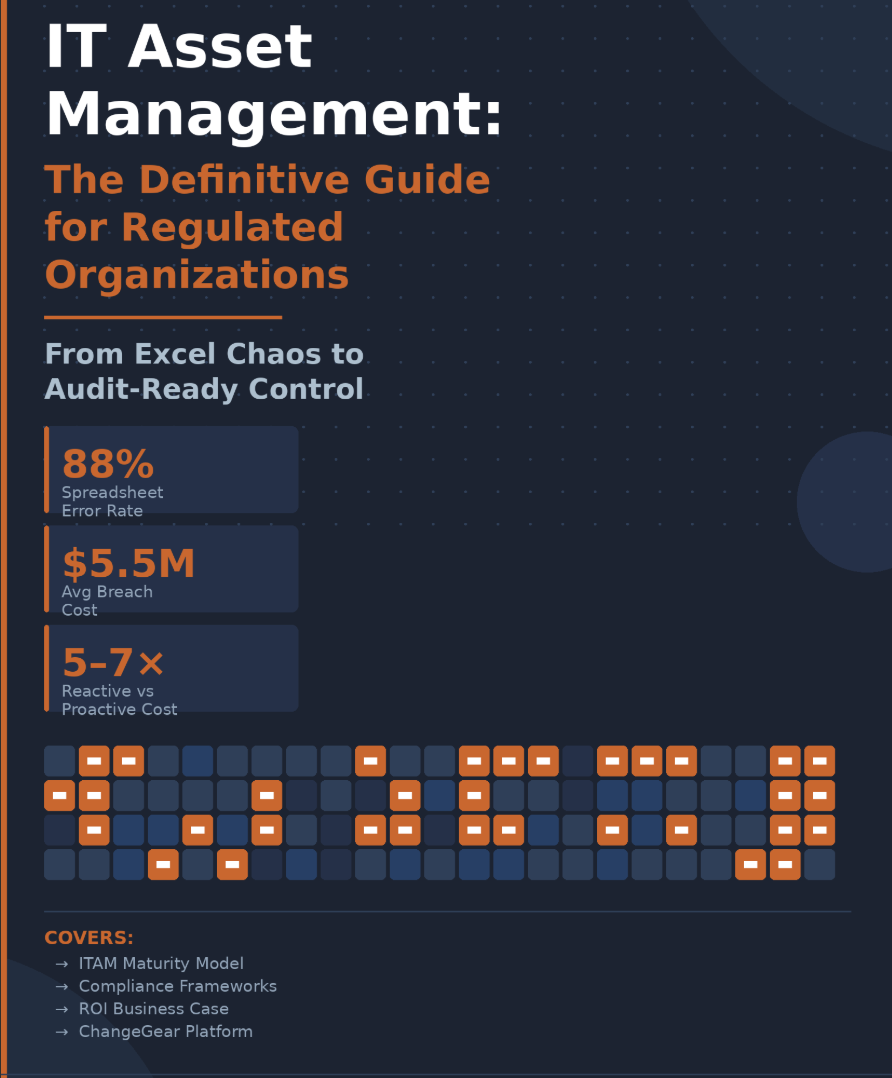Click the arrow bullet beside ChangeGear Platform
Image resolution: width=892 pixels, height=1078 pixels.
pyautogui.click(x=62, y=1032)
